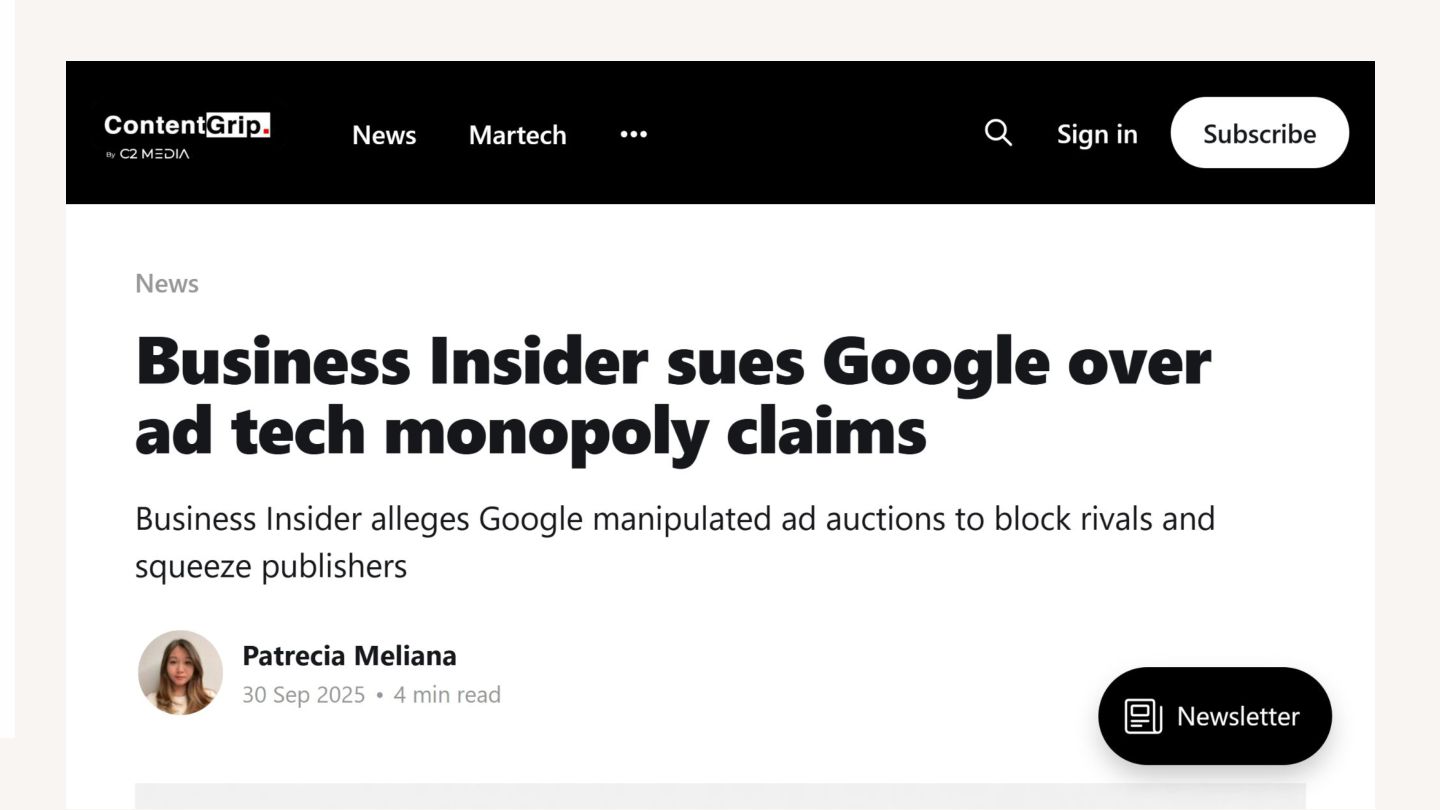Click the red dot in ContentGrip logo

pos(266,133)
